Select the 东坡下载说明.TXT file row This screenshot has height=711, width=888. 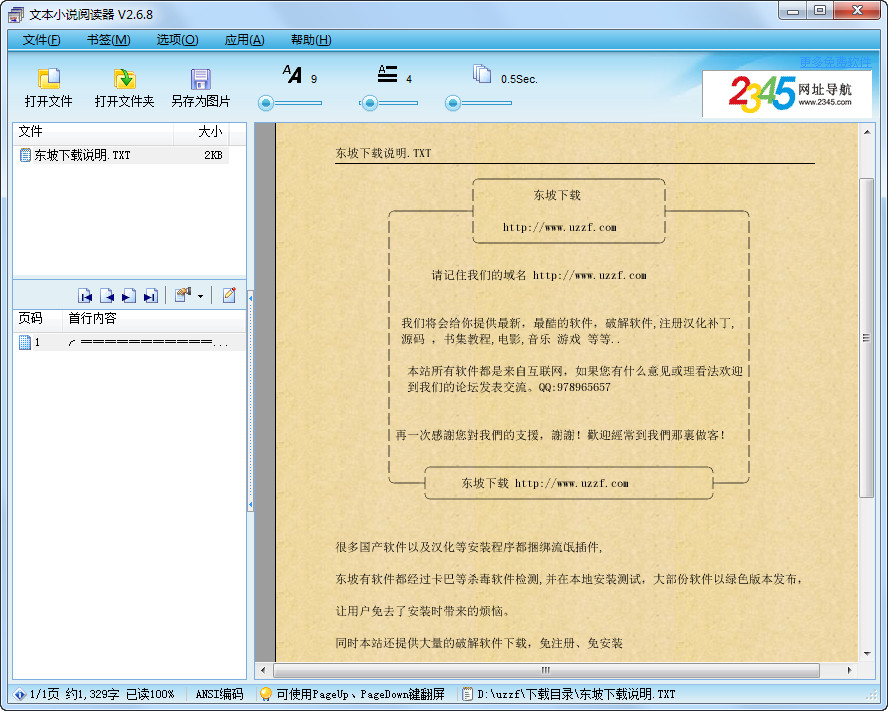(x=121, y=155)
